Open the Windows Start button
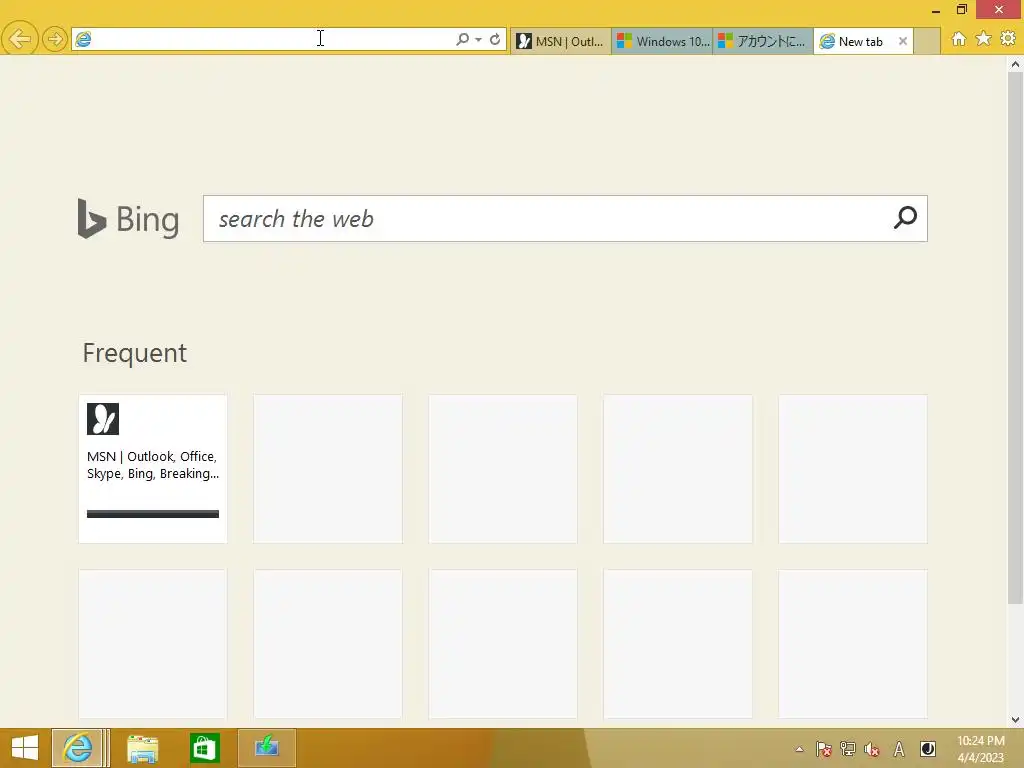 25,748
